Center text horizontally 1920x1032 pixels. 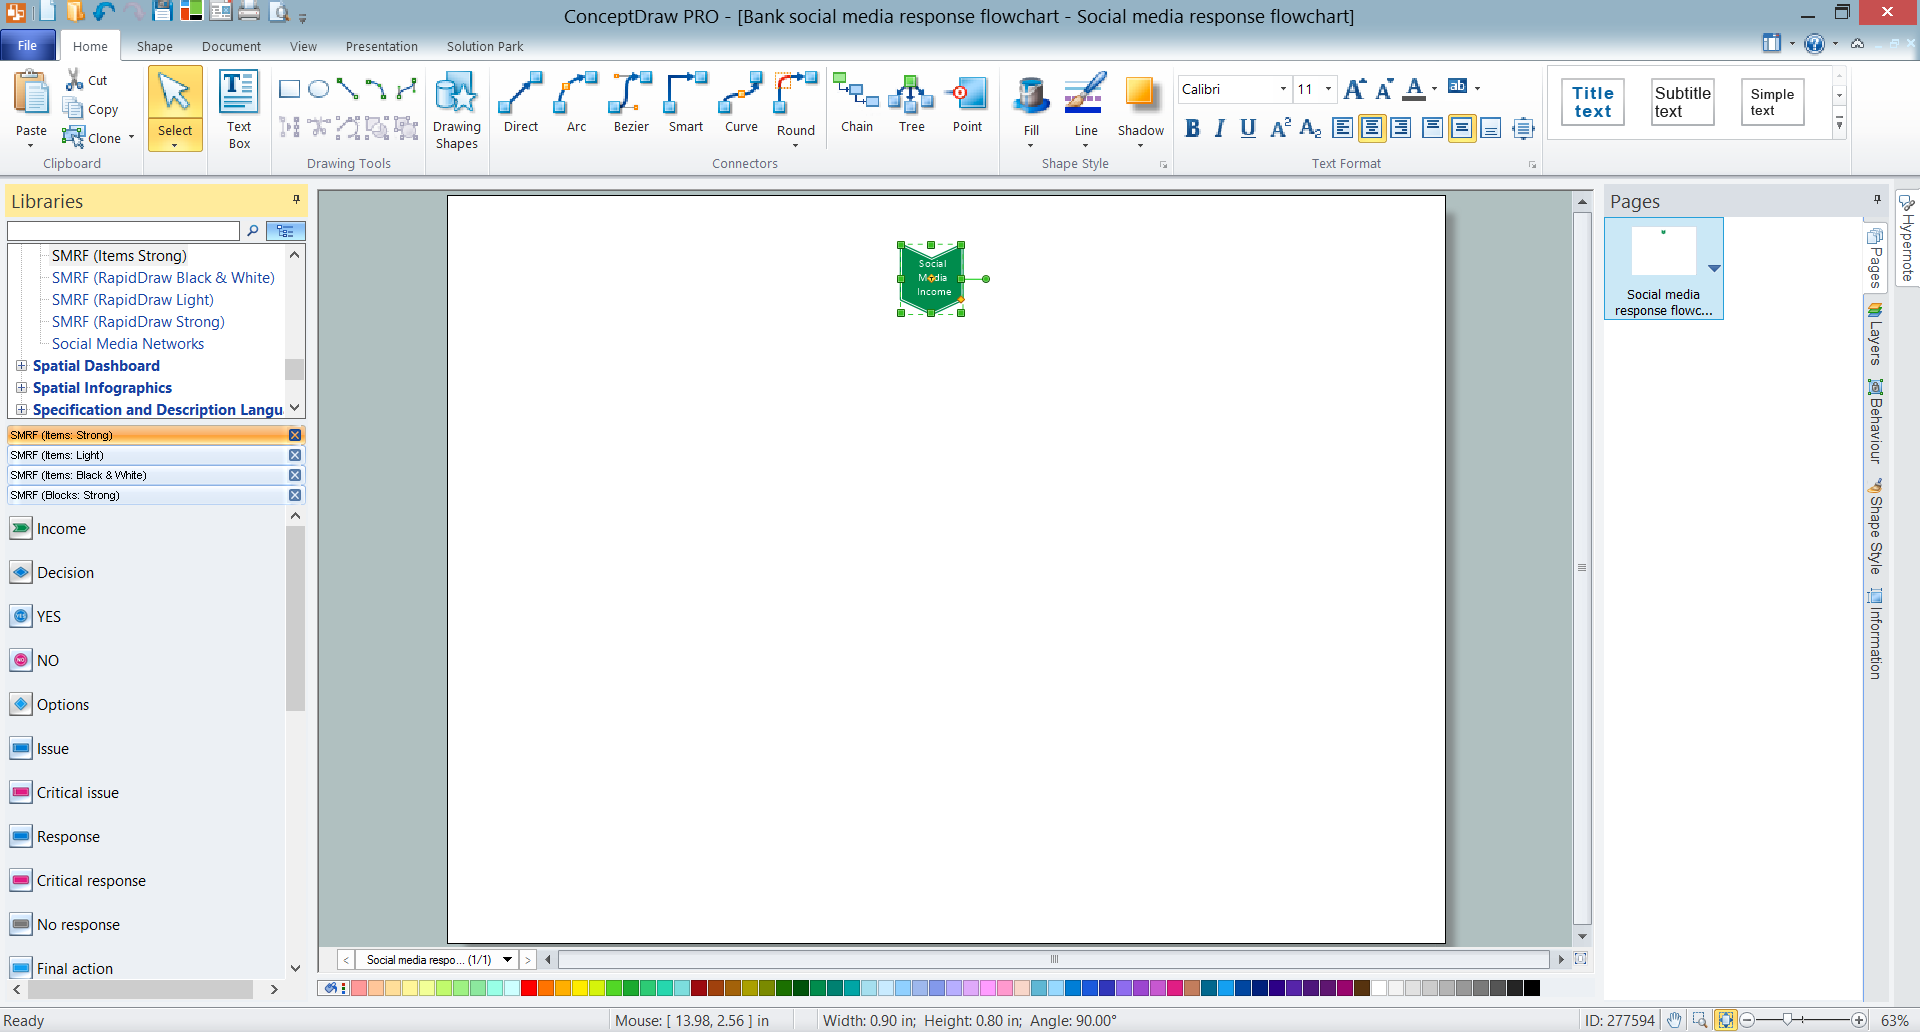coord(1372,128)
